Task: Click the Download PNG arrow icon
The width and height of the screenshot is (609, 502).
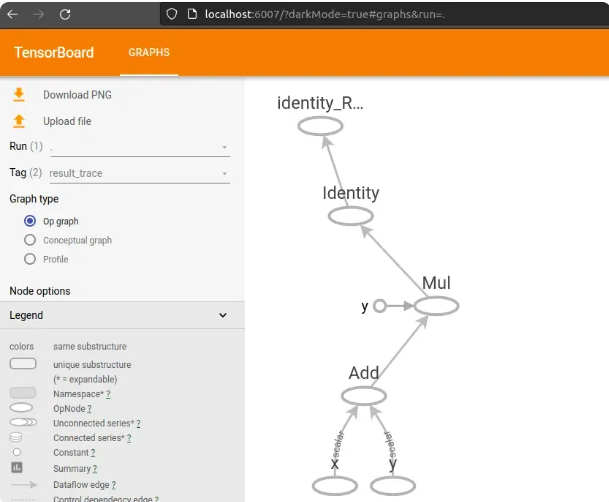Action: point(19,95)
